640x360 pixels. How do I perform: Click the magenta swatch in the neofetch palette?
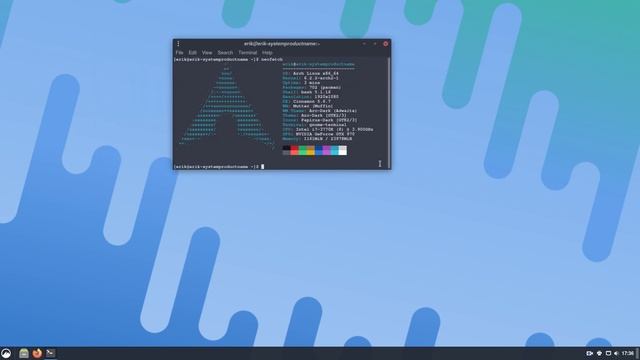click(327, 151)
